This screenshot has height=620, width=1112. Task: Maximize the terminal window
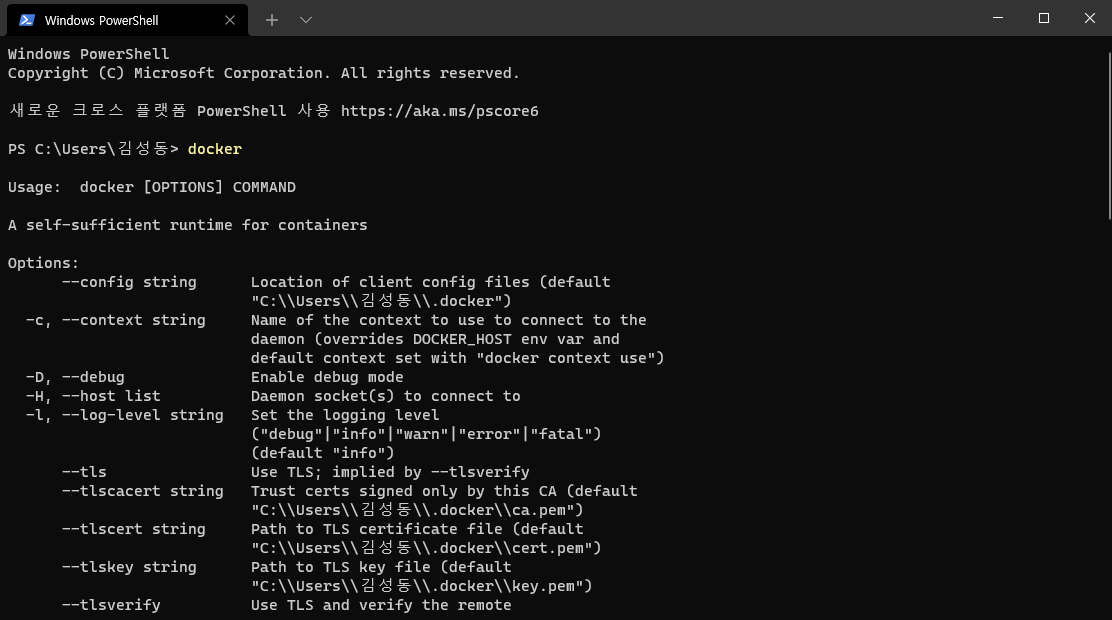[1044, 18]
